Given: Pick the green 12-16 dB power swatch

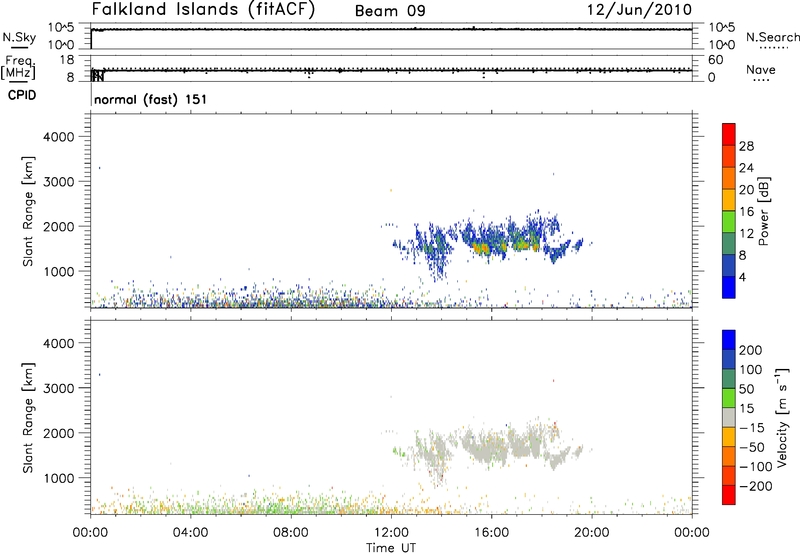Looking at the screenshot, I should pos(729,221).
